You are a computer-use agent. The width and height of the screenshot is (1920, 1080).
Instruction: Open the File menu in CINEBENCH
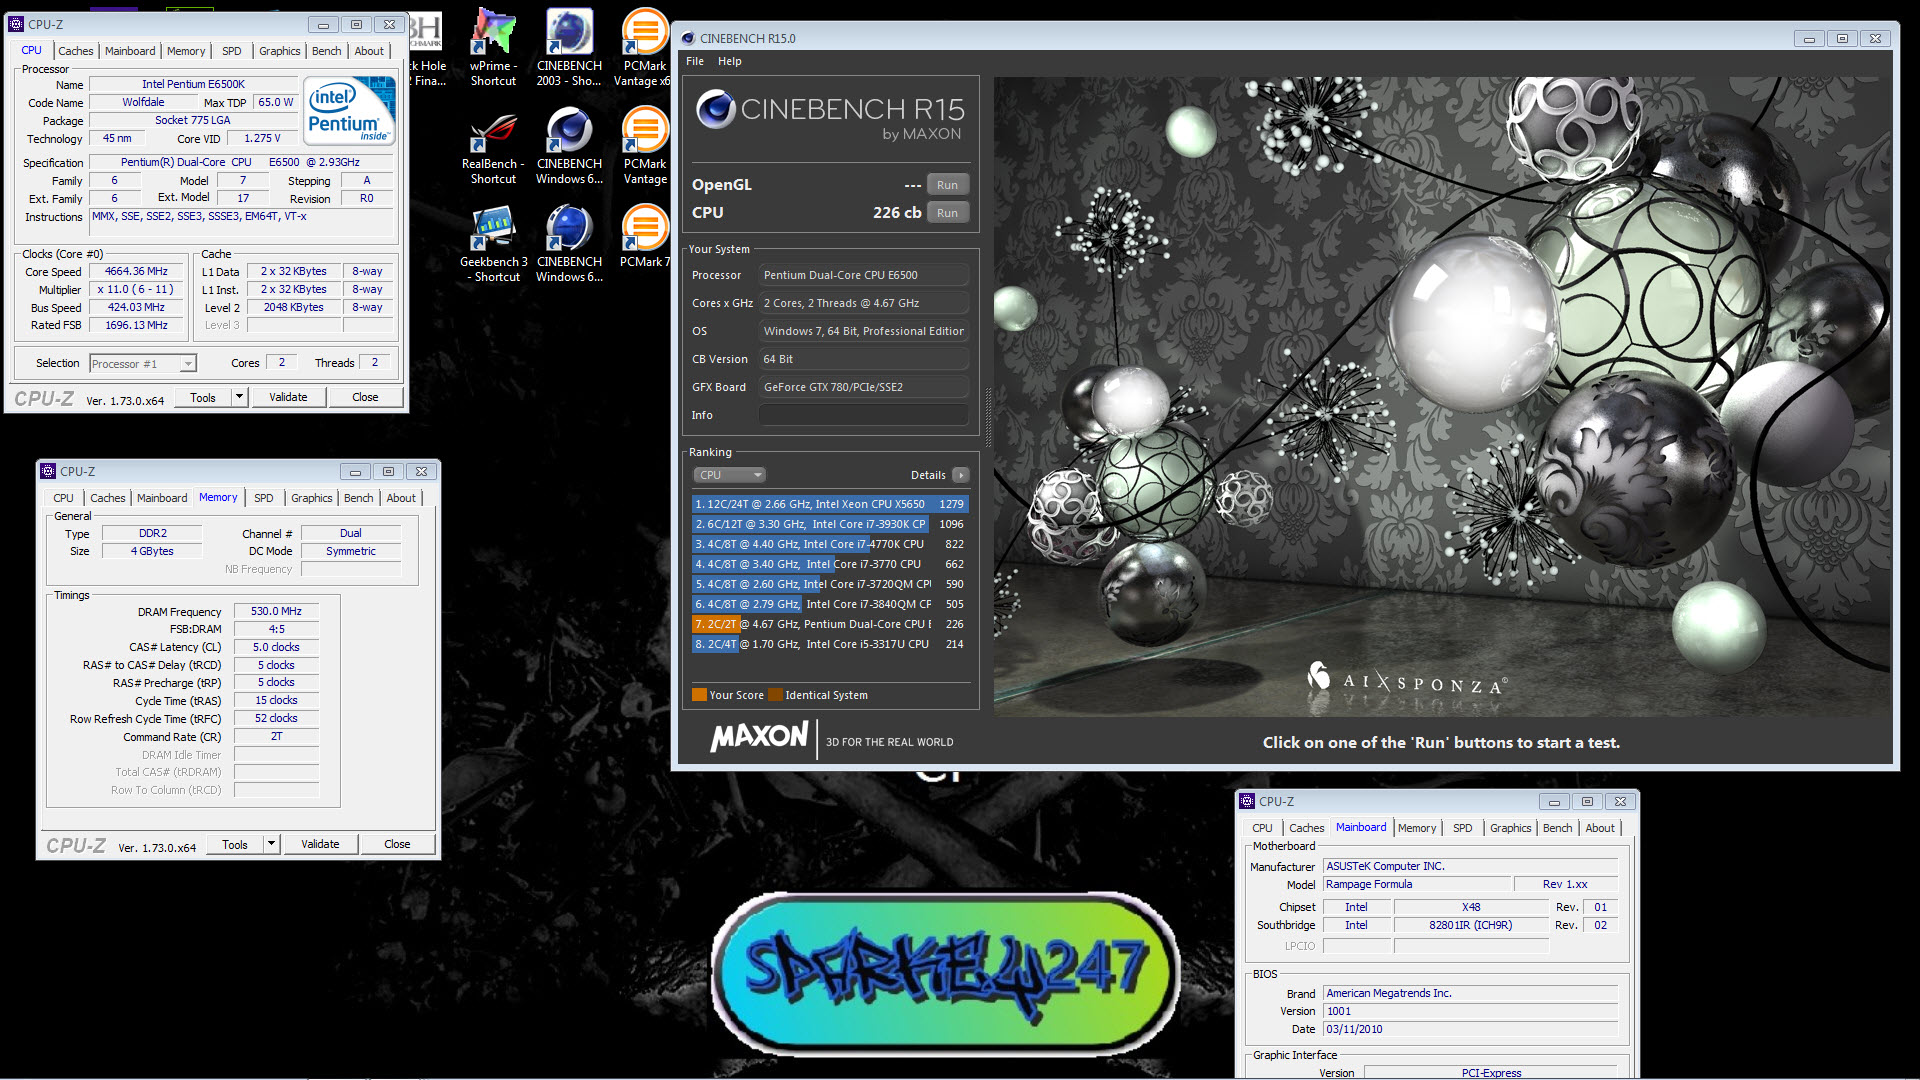point(695,61)
